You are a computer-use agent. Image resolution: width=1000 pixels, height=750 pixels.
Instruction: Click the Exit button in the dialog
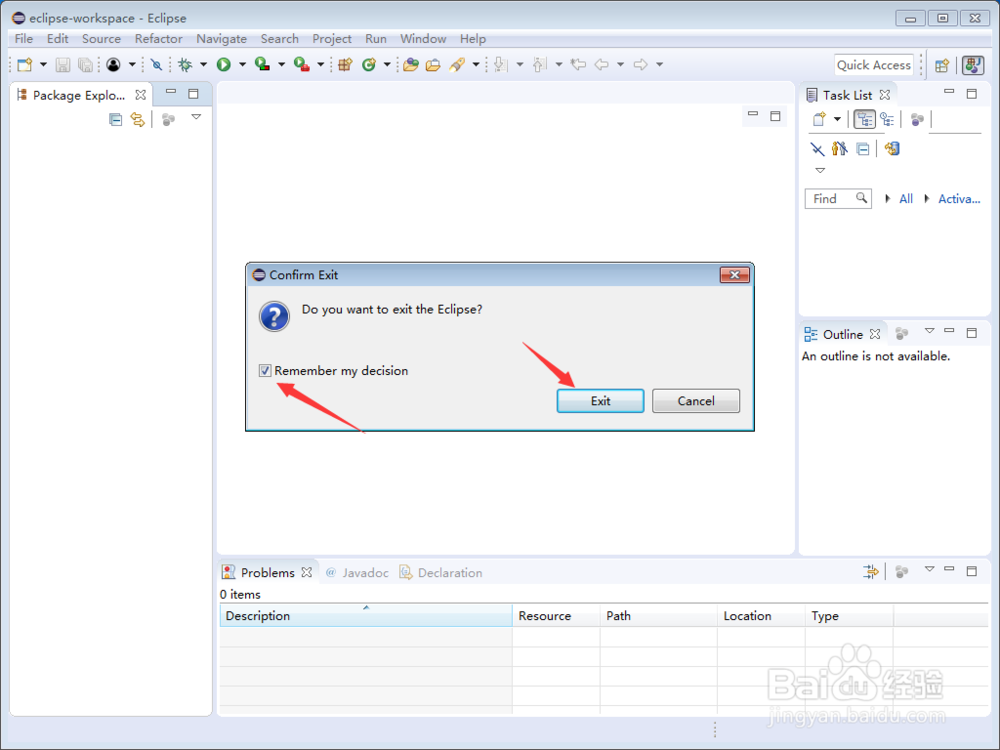click(x=600, y=401)
